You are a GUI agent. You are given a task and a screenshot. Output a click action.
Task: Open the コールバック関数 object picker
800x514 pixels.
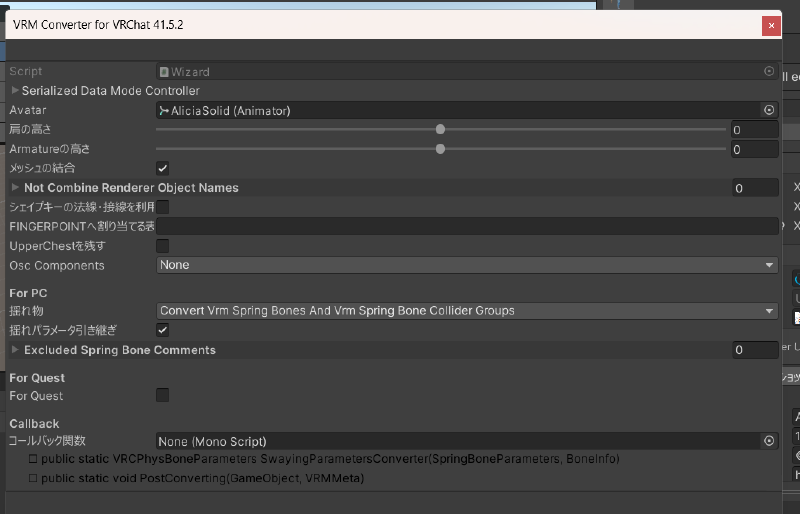point(769,440)
